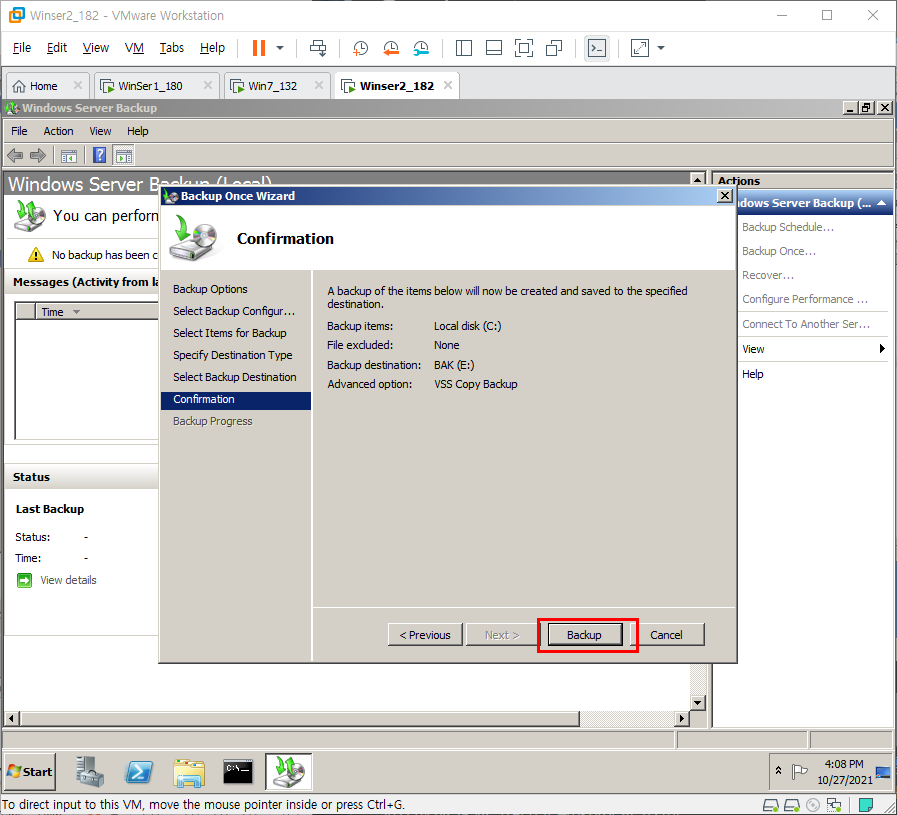The height and width of the screenshot is (815, 897).
Task: Select the Select Backup Configuration step
Action: [234, 311]
